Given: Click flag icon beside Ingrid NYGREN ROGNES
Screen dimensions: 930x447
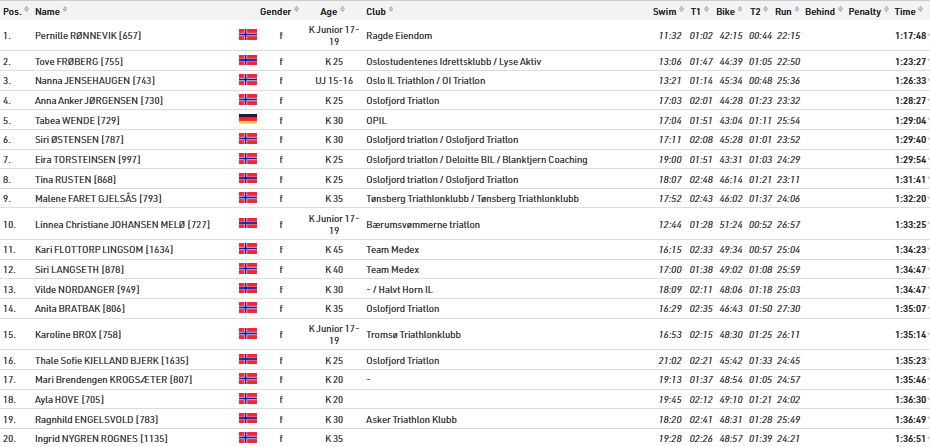Looking at the screenshot, I should (x=247, y=437).
